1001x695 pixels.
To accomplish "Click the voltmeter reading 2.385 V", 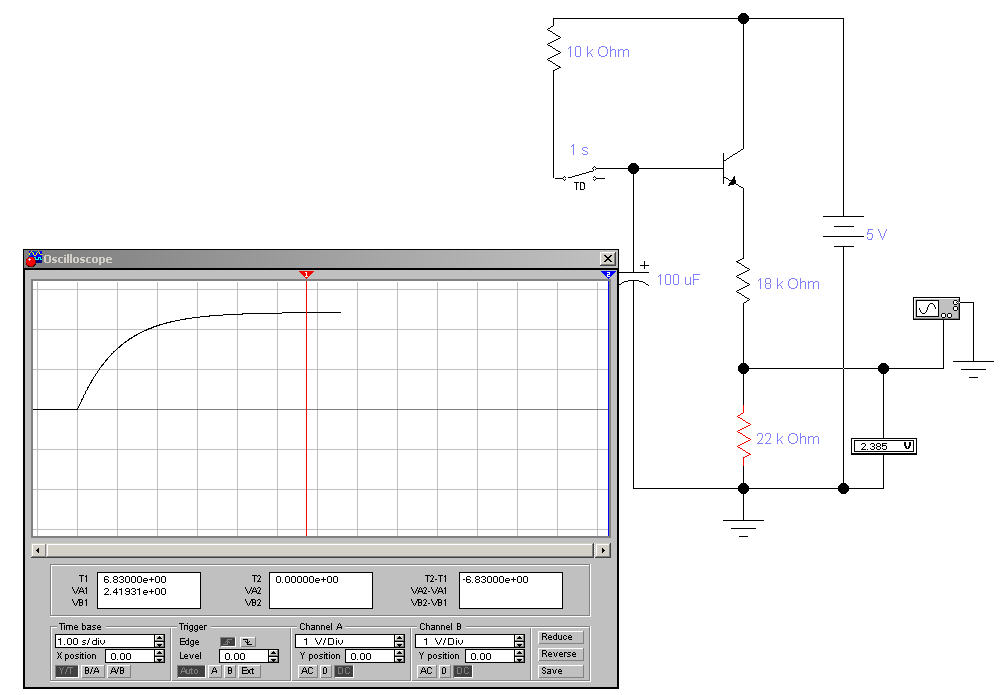I will tap(884, 446).
